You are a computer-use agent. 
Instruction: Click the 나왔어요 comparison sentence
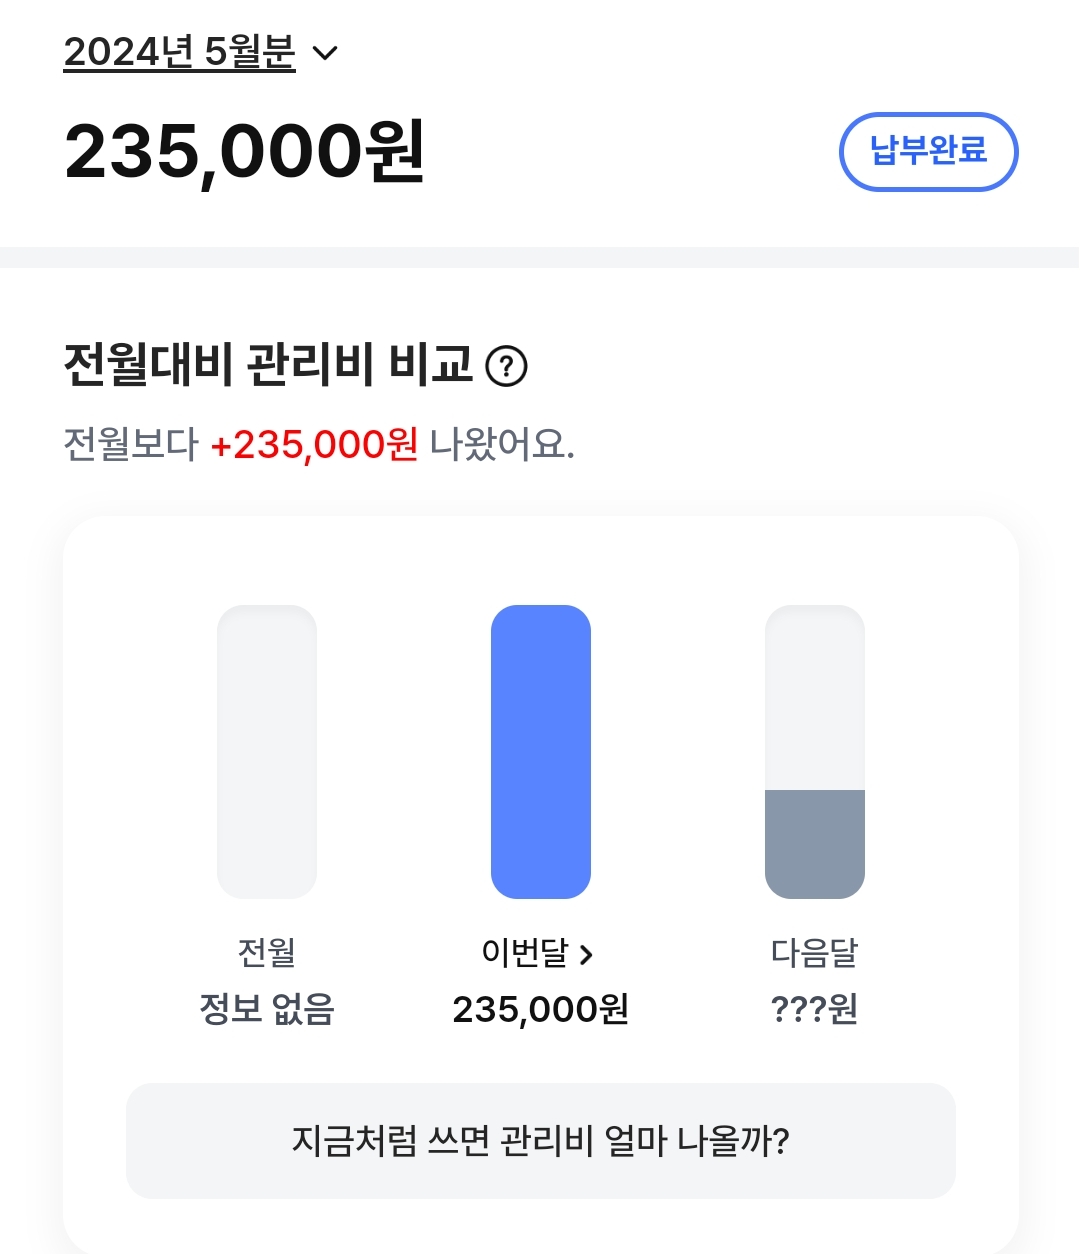click(x=501, y=444)
